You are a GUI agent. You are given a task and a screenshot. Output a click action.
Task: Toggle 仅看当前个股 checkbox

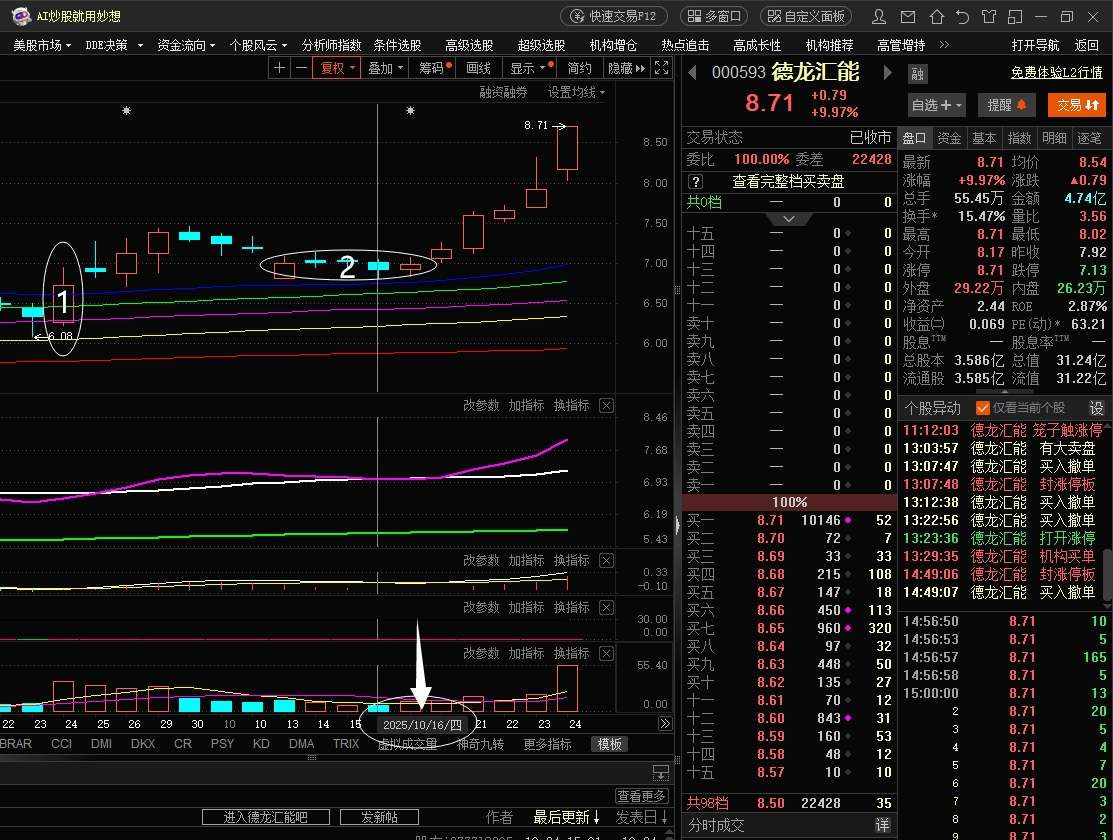(983, 408)
